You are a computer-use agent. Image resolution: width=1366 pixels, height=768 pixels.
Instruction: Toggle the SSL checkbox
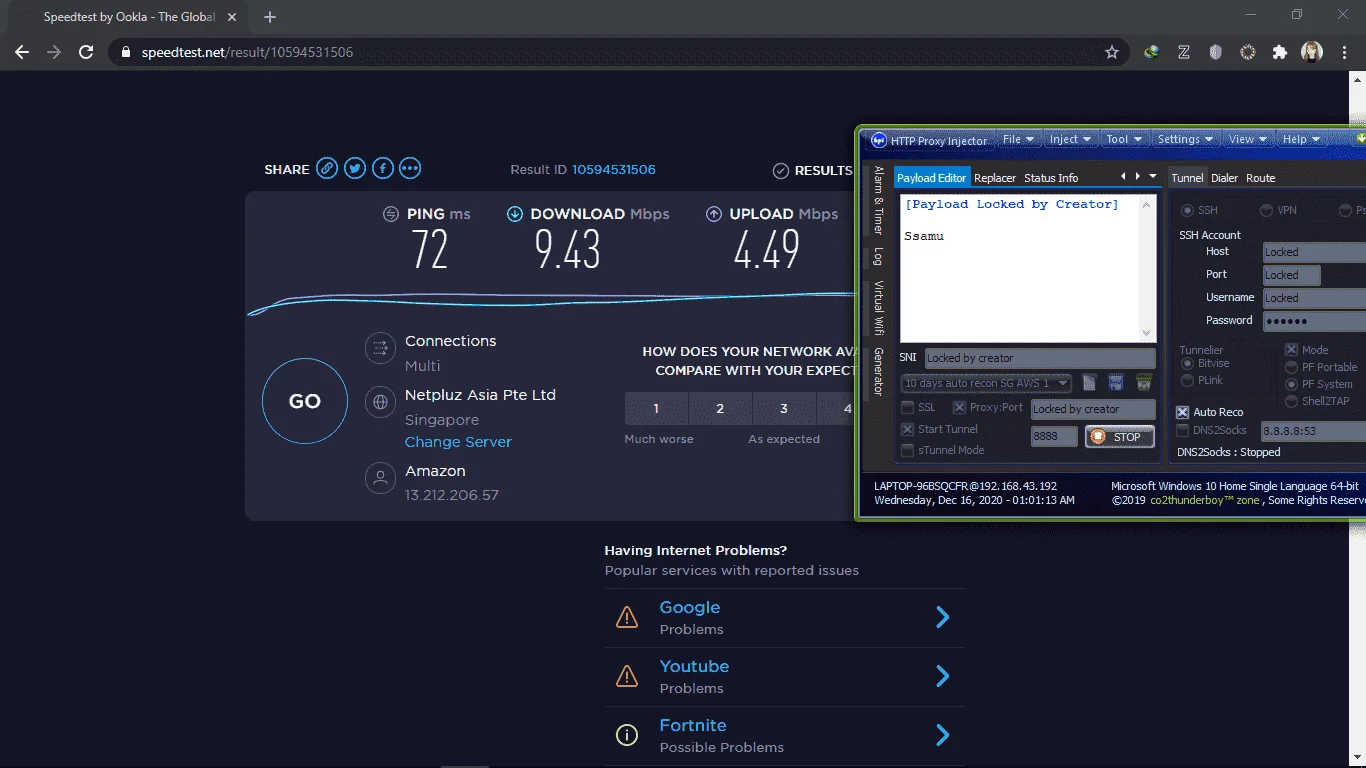click(907, 408)
